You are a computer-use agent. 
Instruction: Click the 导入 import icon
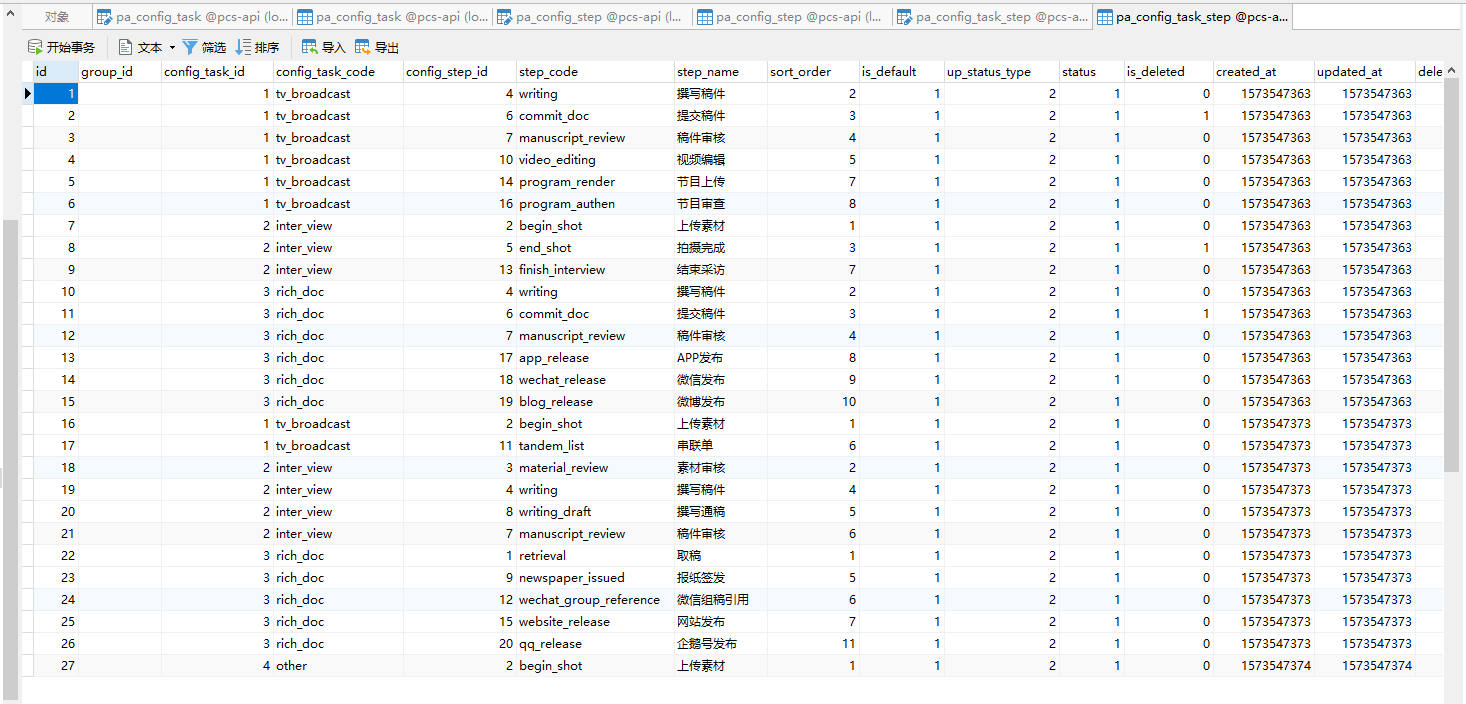310,47
